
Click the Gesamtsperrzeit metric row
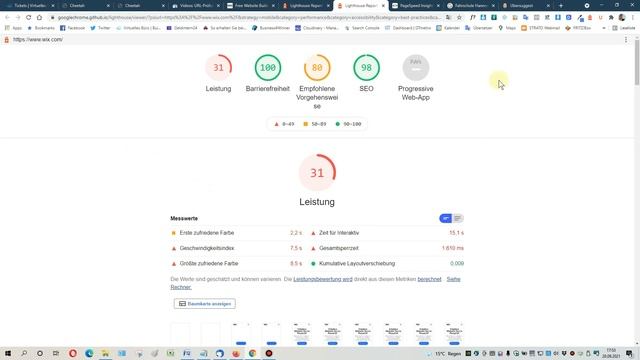point(387,248)
